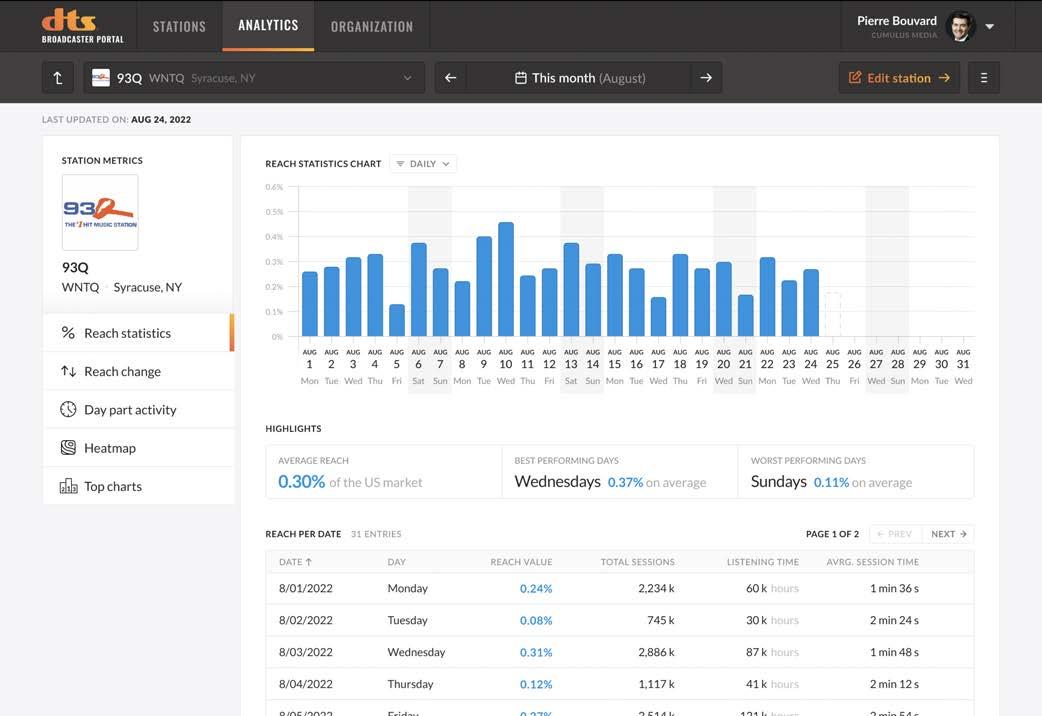
Task: Open the three-line options menu button
Action: tap(984, 78)
